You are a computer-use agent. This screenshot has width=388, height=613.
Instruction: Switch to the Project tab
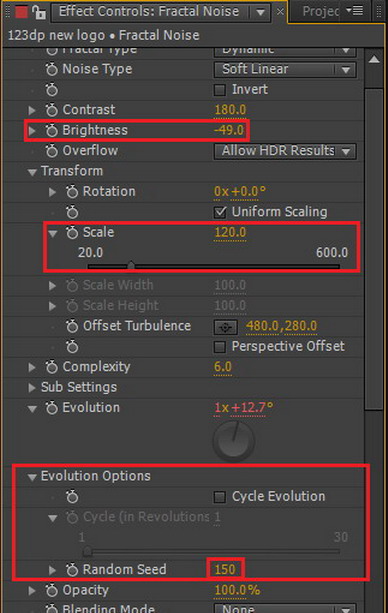(320, 11)
